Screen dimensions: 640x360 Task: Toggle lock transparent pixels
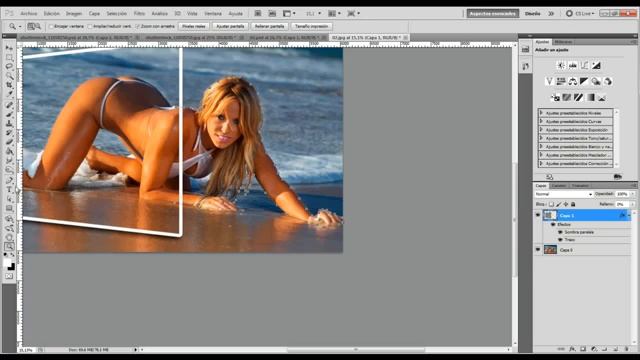click(551, 204)
